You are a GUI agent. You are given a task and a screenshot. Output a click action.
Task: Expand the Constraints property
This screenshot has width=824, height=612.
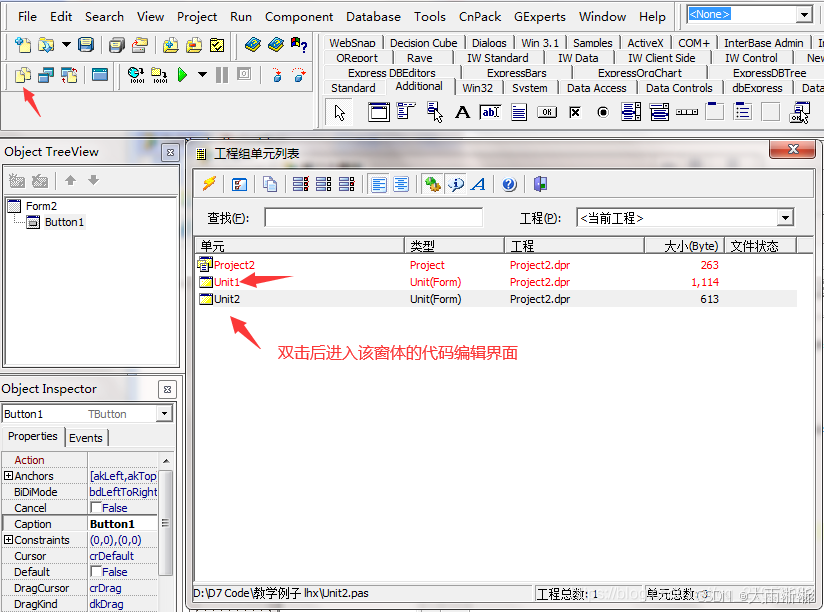(8, 540)
